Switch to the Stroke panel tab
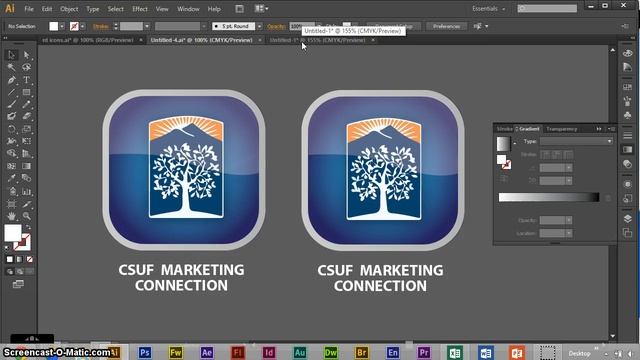The height and width of the screenshot is (360, 640). click(504, 129)
